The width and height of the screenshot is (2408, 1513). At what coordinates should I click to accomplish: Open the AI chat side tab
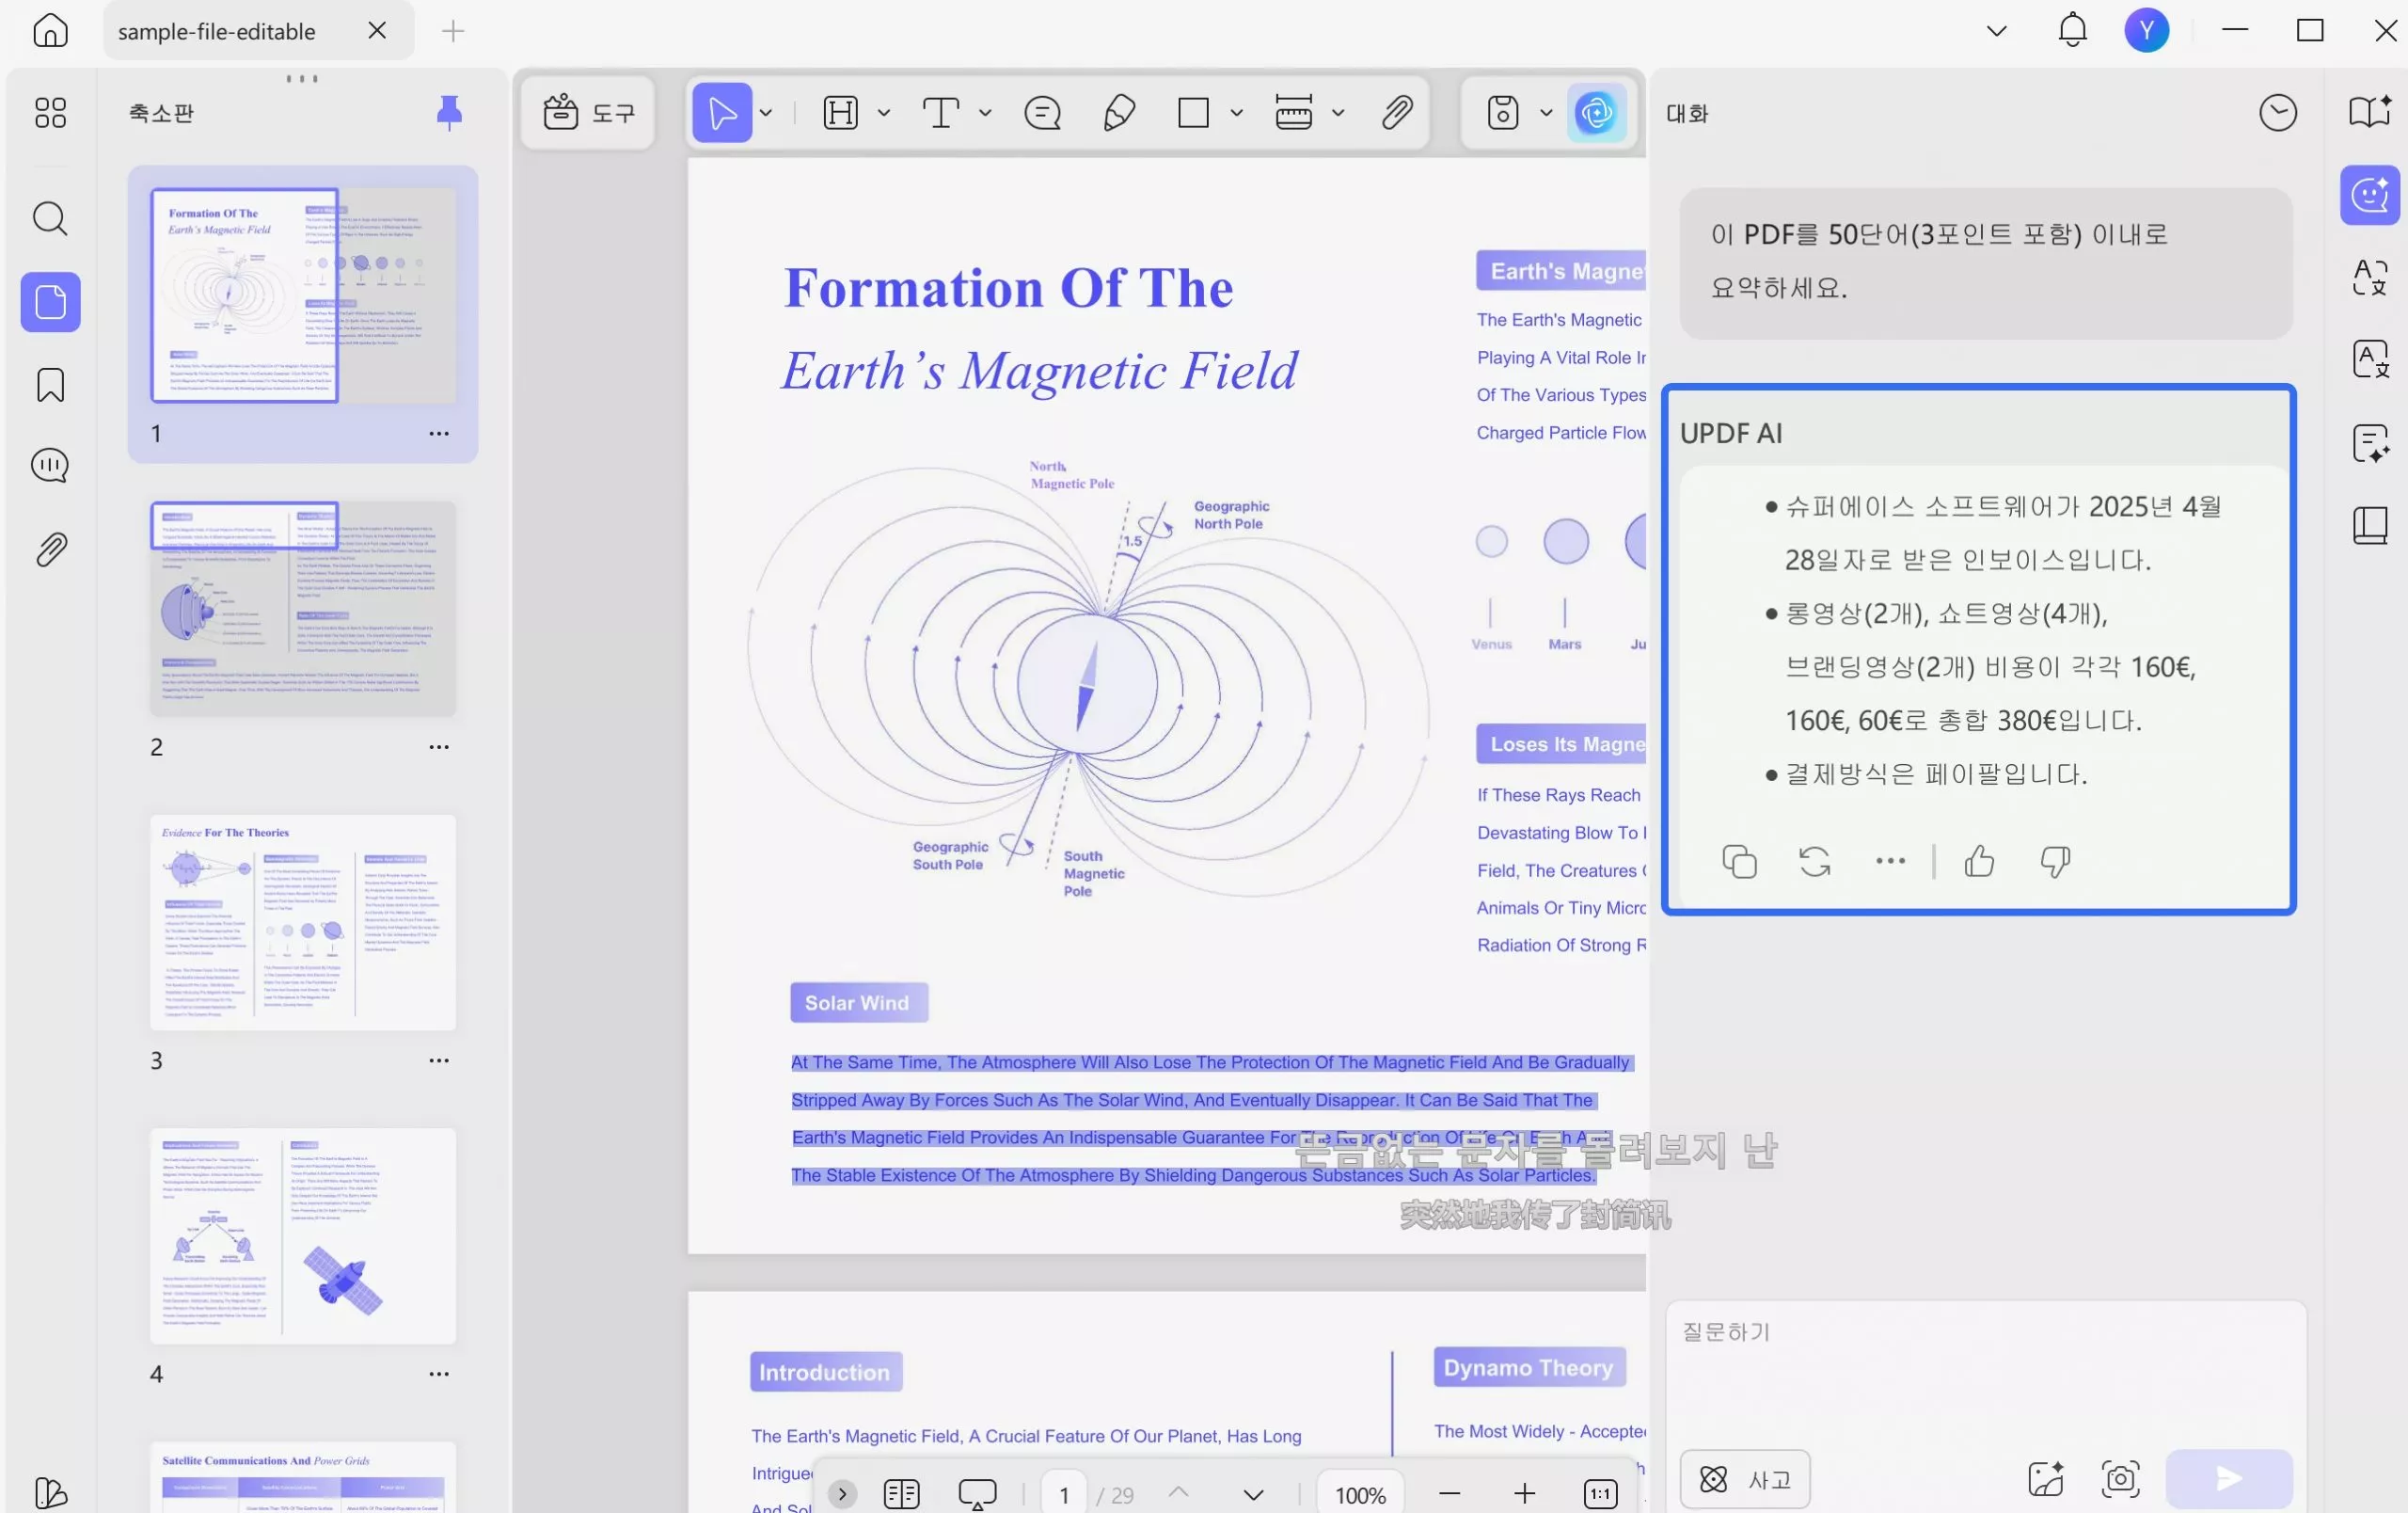coord(2369,195)
